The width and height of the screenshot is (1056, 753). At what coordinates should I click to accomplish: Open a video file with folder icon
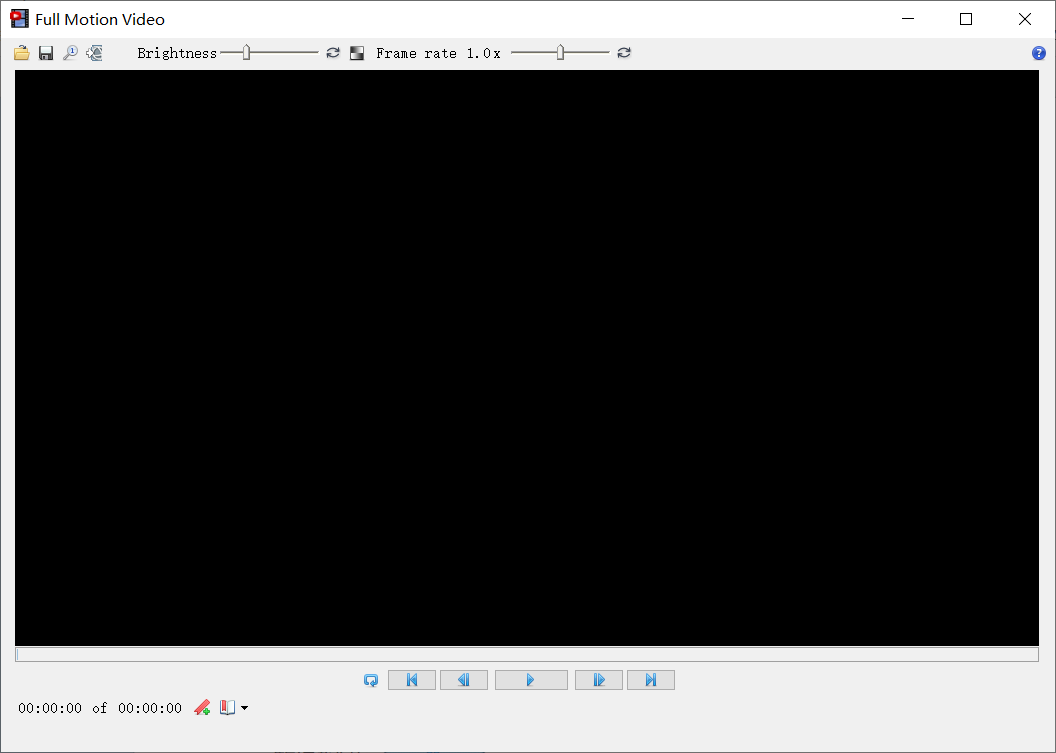click(22, 53)
